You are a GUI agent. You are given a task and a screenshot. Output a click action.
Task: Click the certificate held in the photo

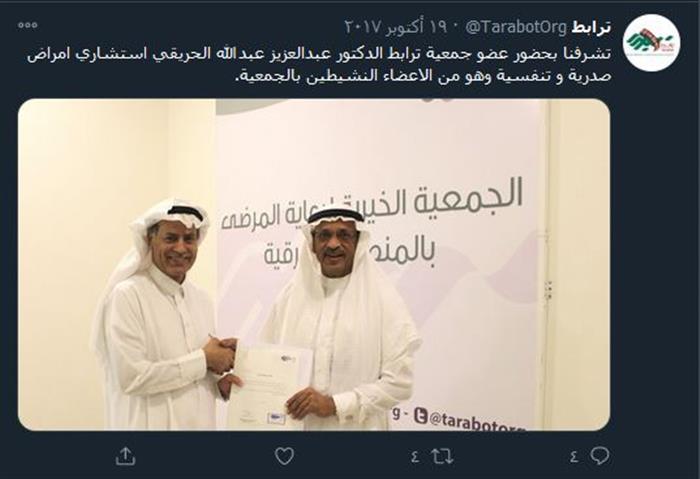coord(270,385)
